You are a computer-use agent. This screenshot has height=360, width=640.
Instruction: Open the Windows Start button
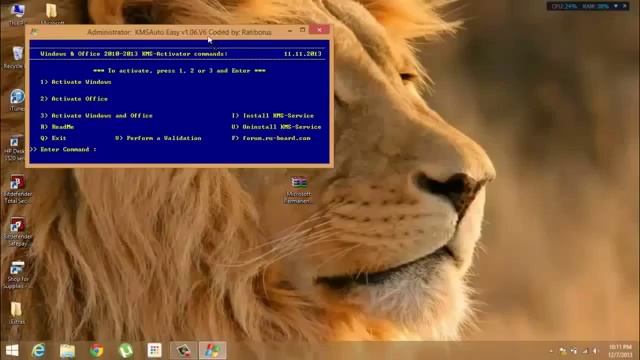tap(12, 350)
